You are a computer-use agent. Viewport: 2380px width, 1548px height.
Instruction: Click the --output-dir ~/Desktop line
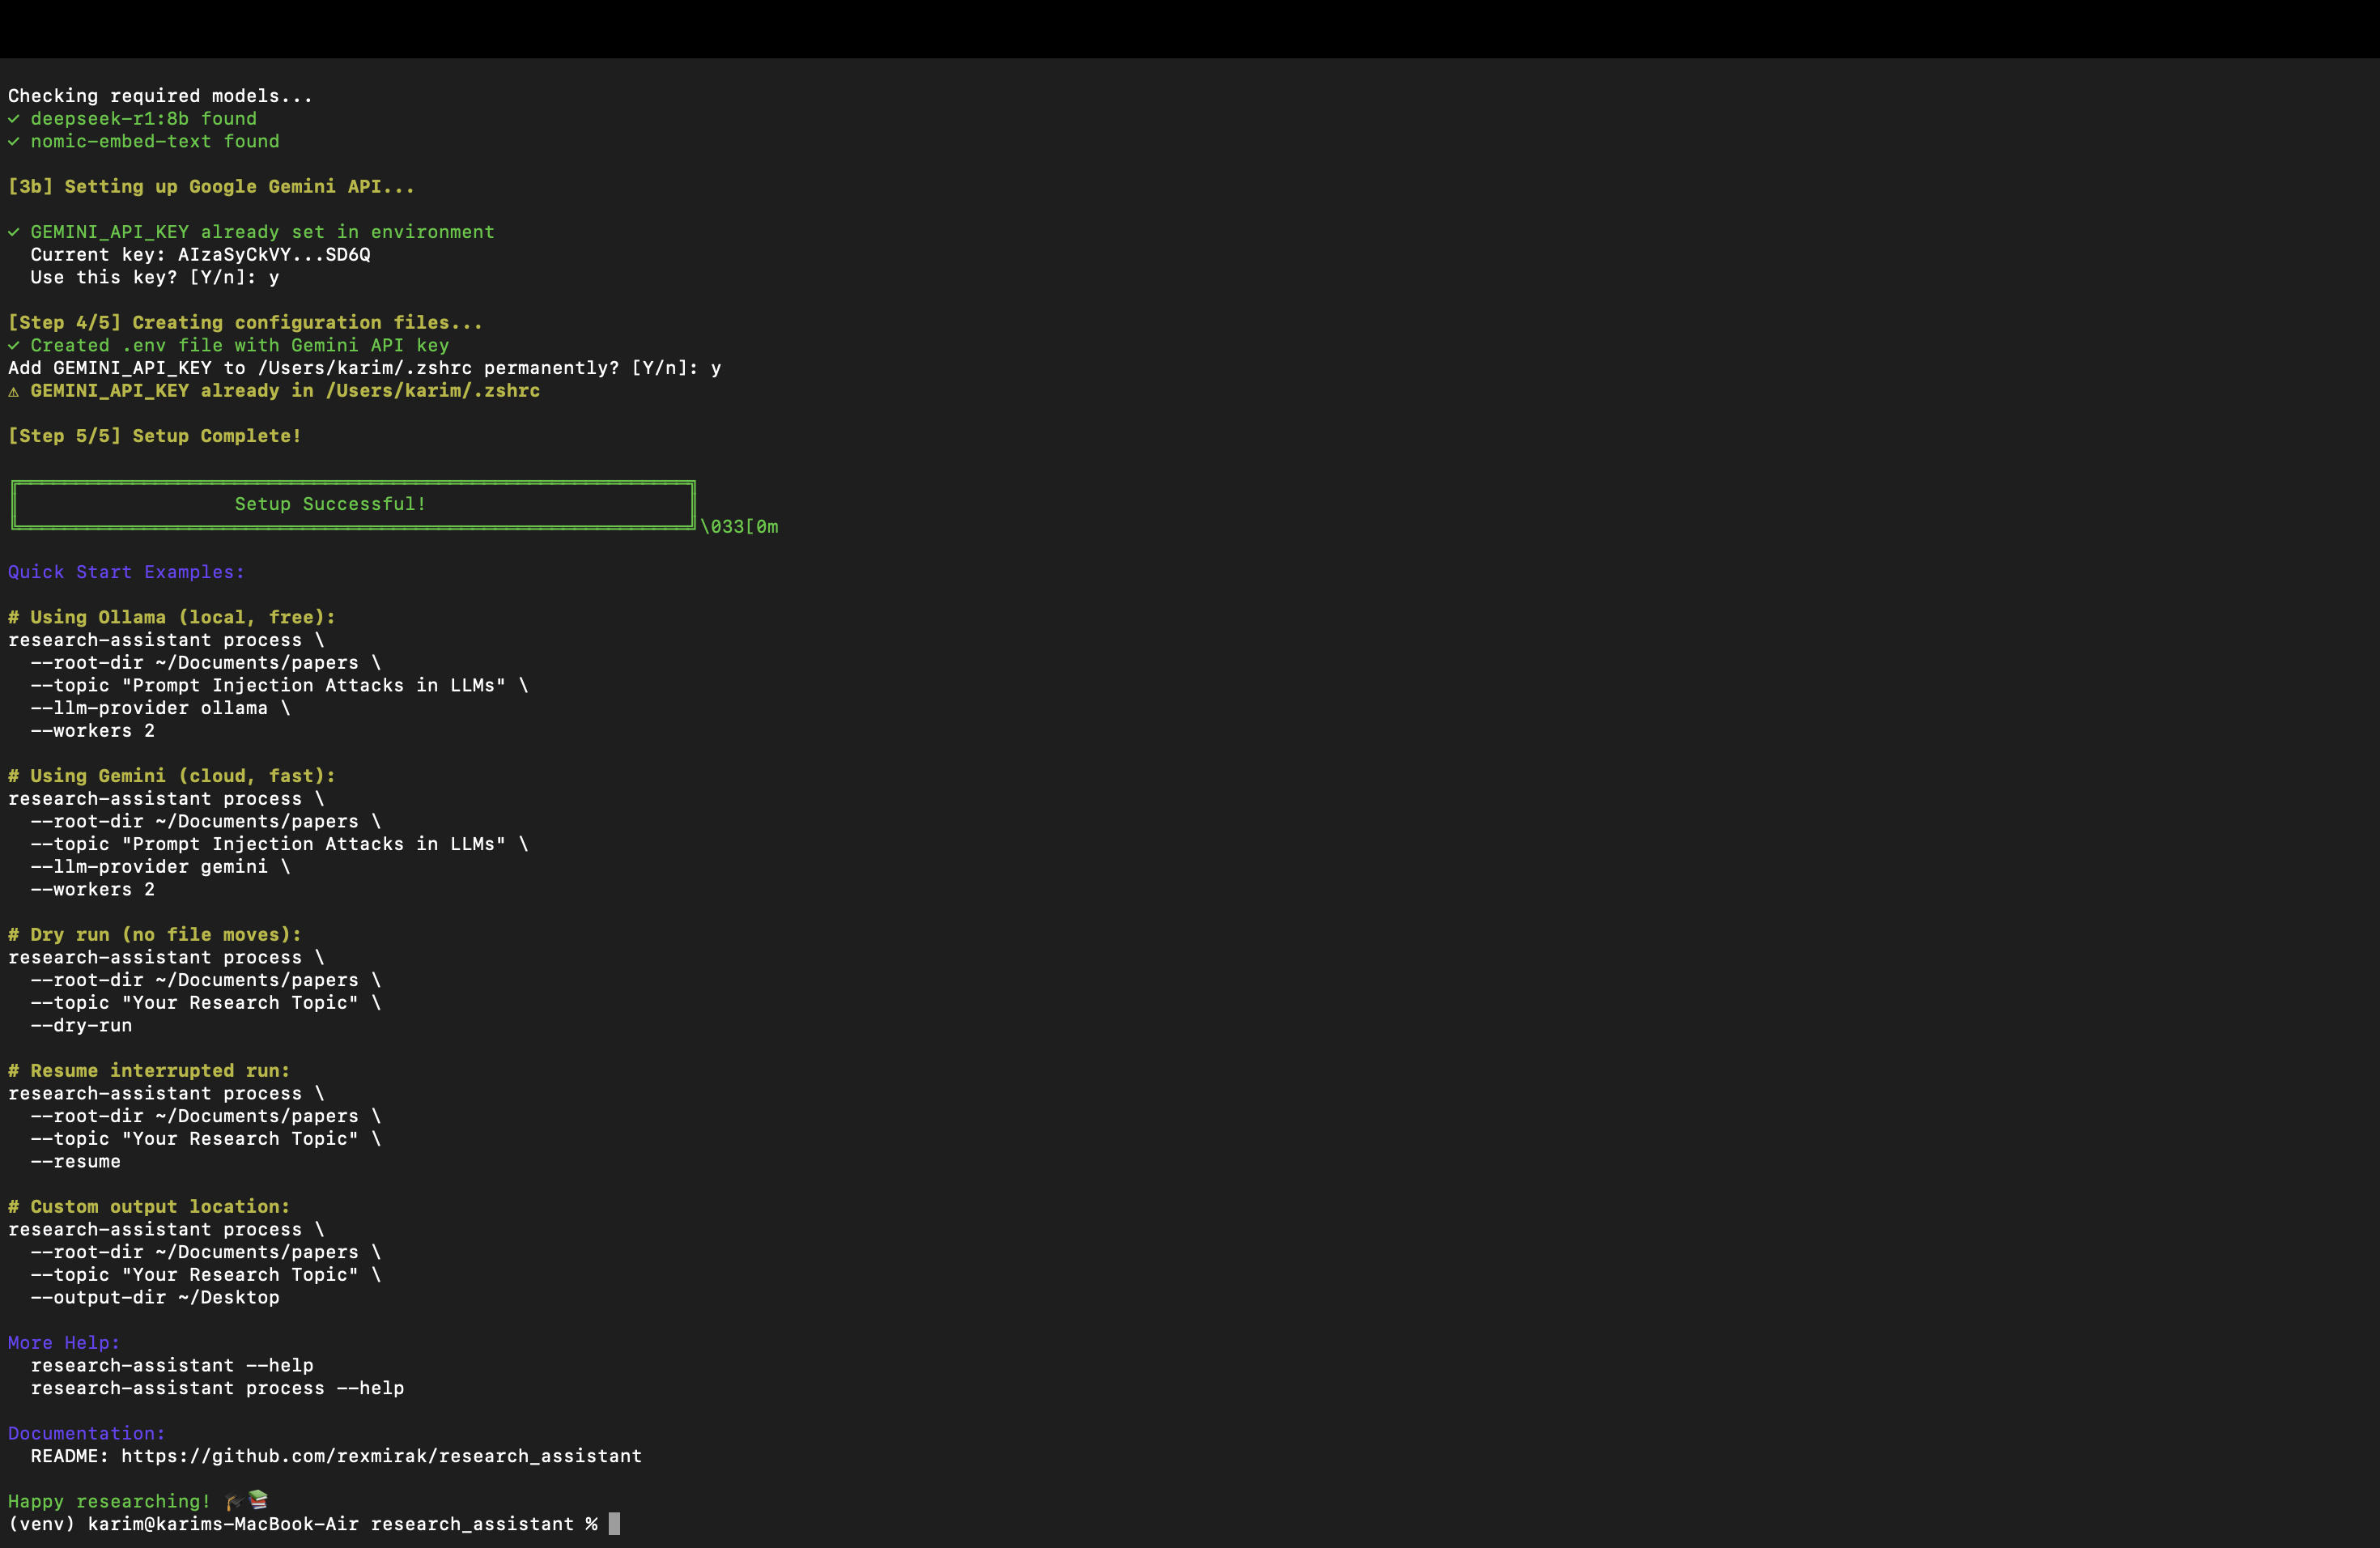[155, 1298]
